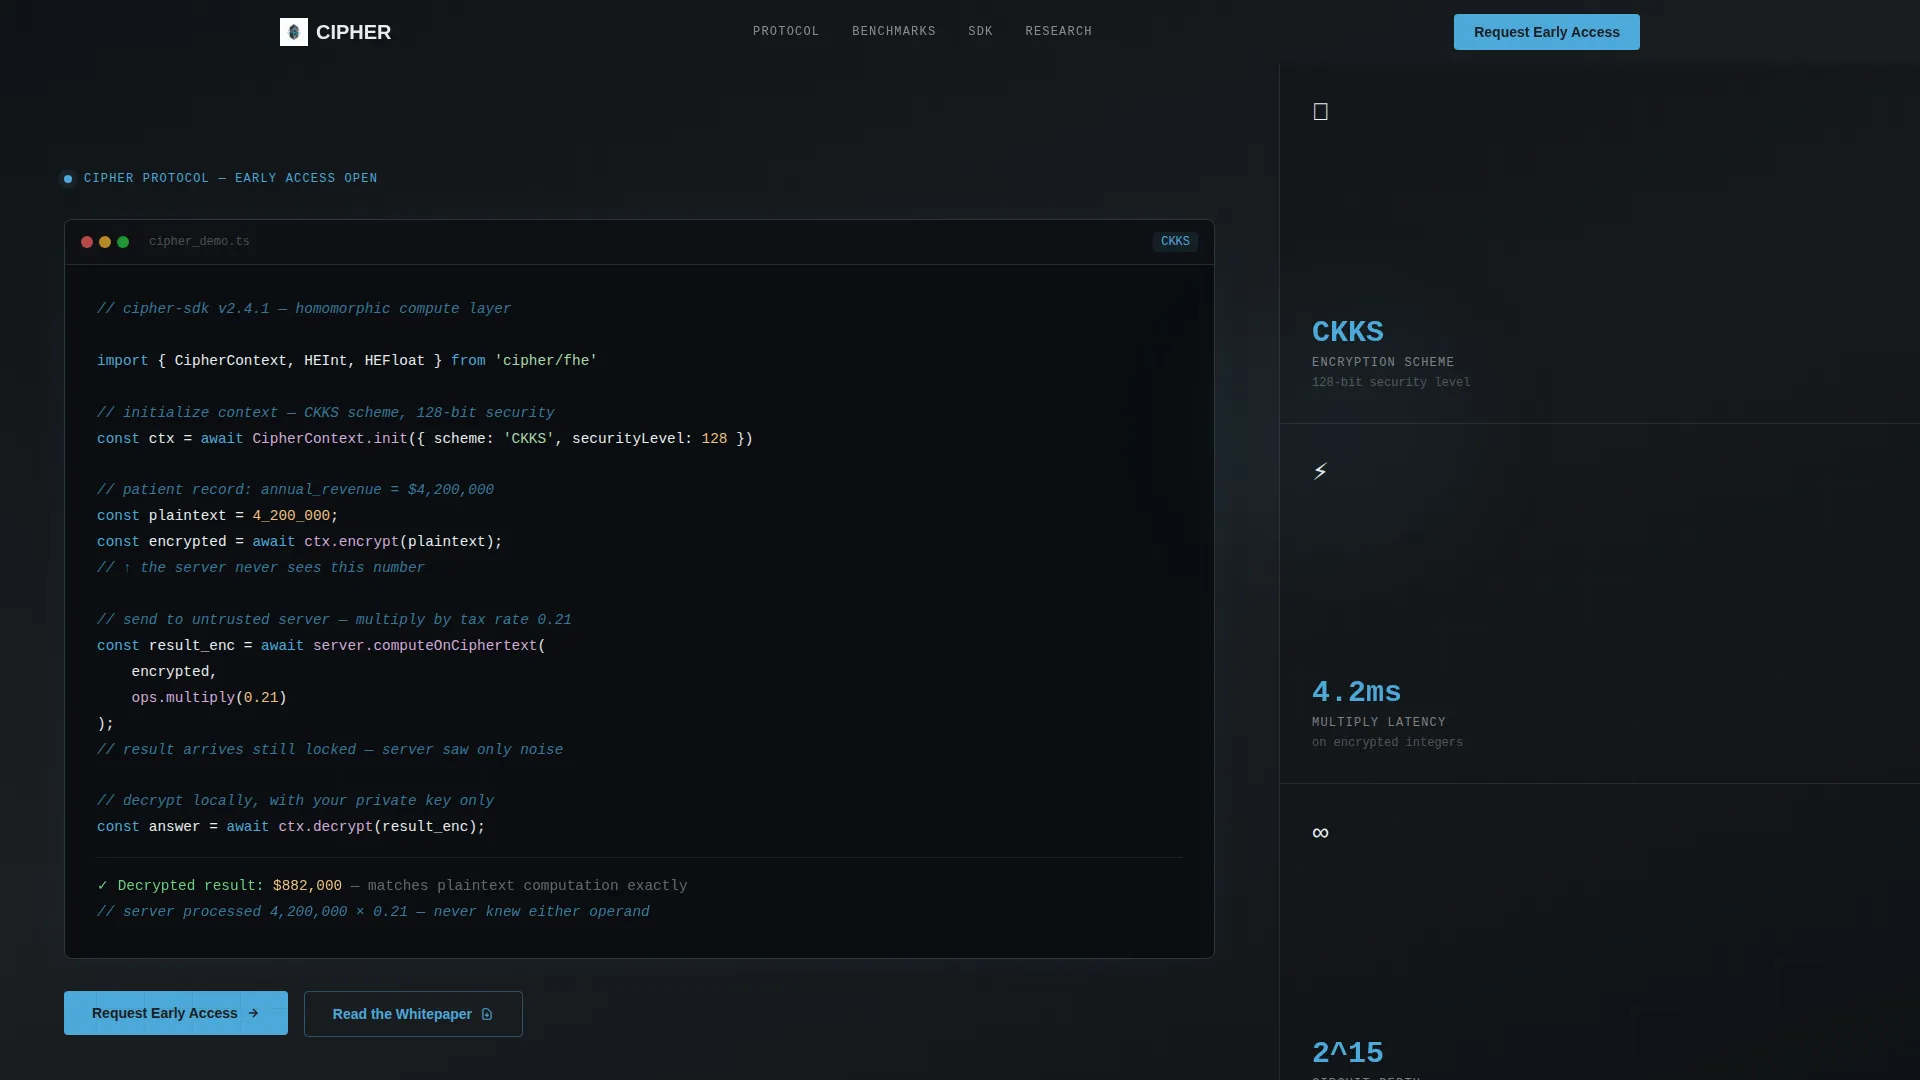Click the Encryption Scheme label

pyautogui.click(x=1383, y=362)
